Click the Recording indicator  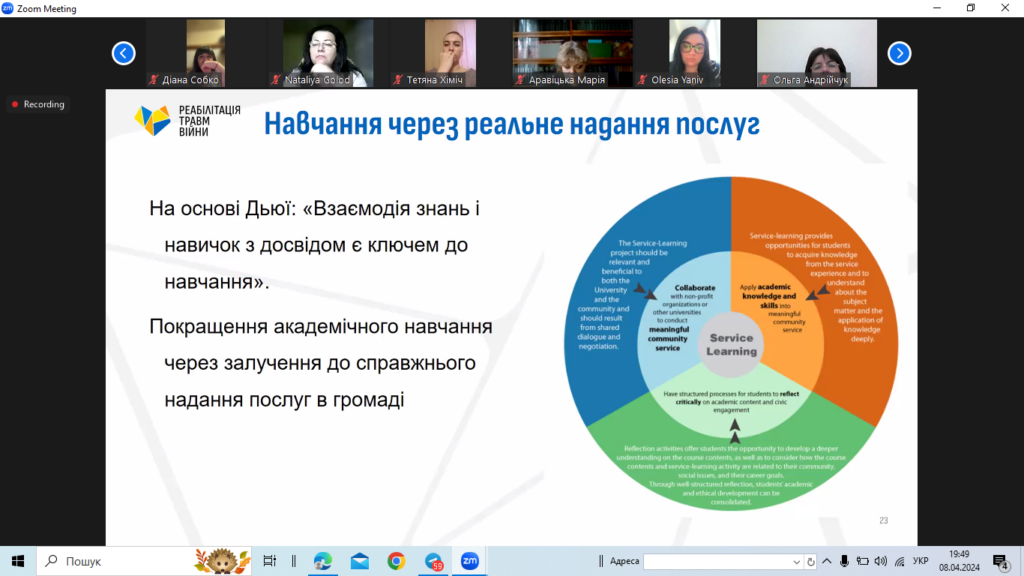point(38,104)
